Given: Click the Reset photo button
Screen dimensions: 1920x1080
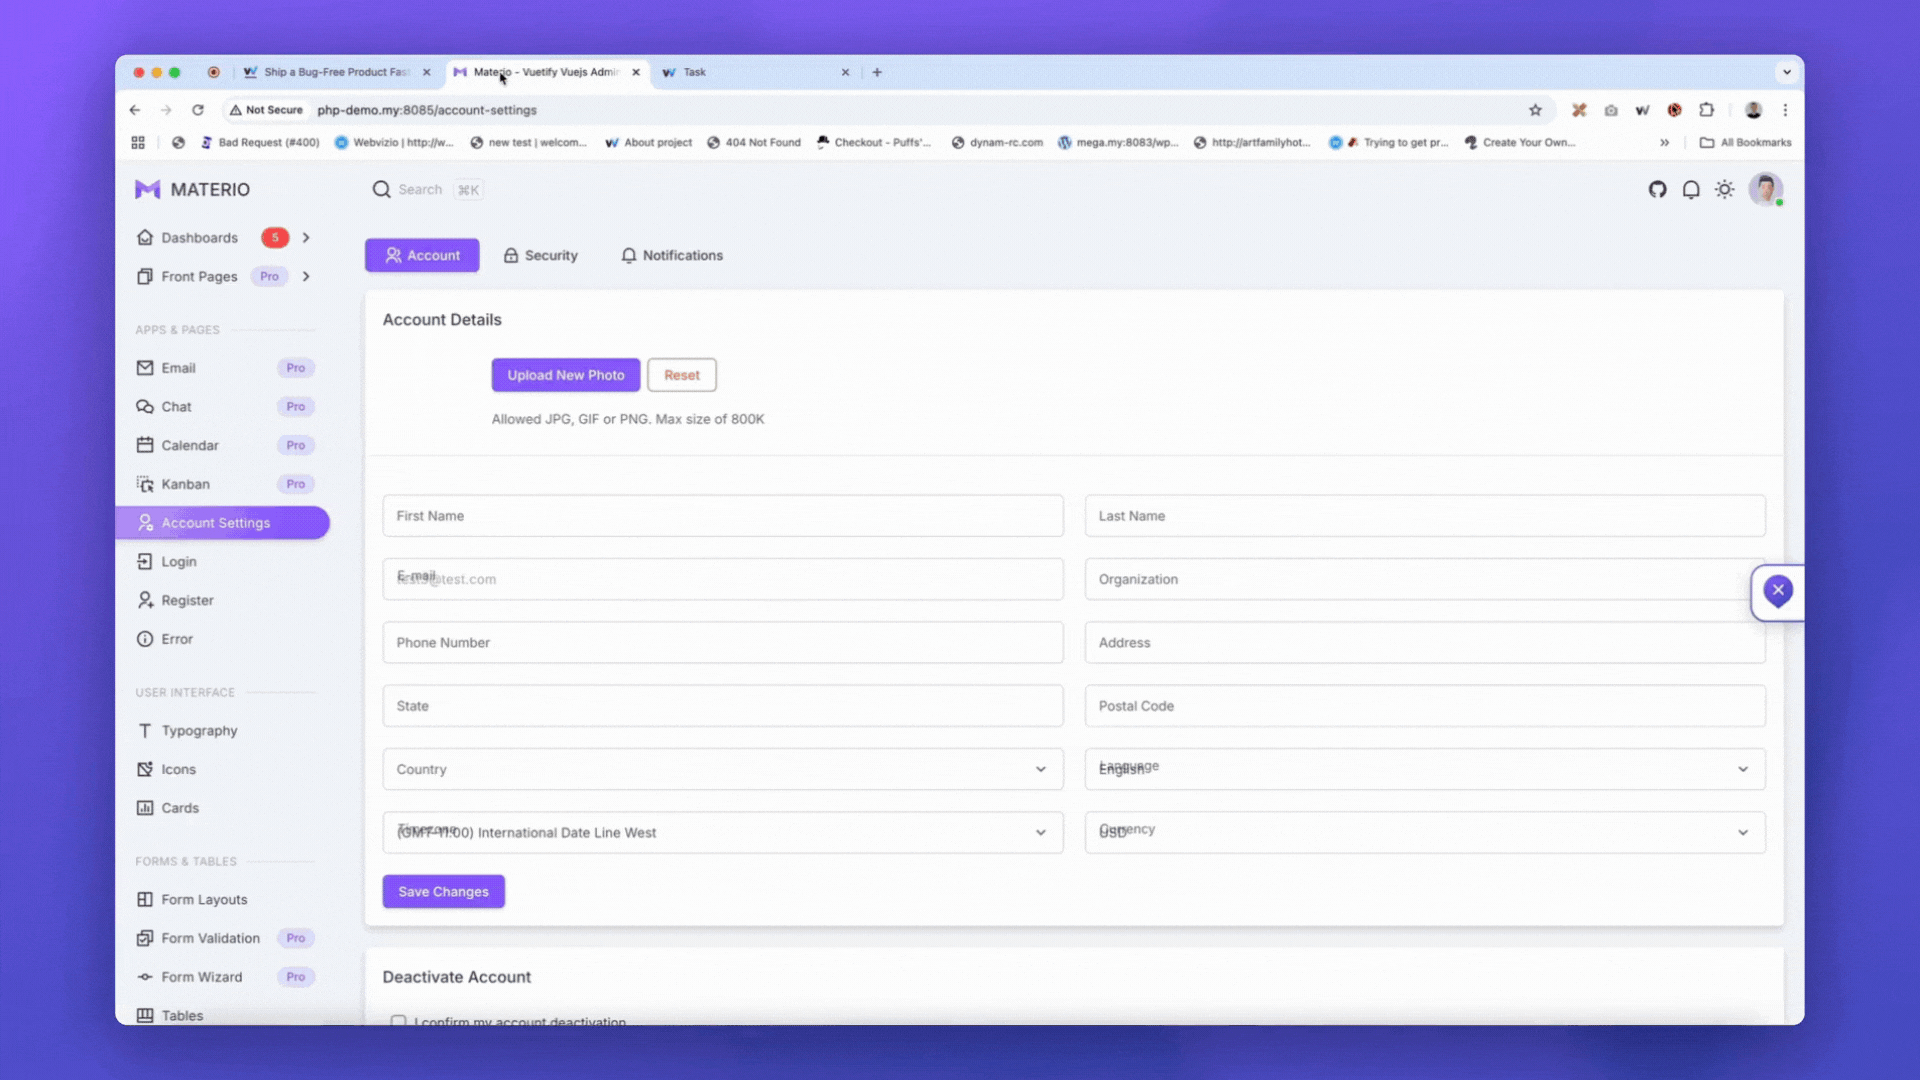Looking at the screenshot, I should point(682,375).
